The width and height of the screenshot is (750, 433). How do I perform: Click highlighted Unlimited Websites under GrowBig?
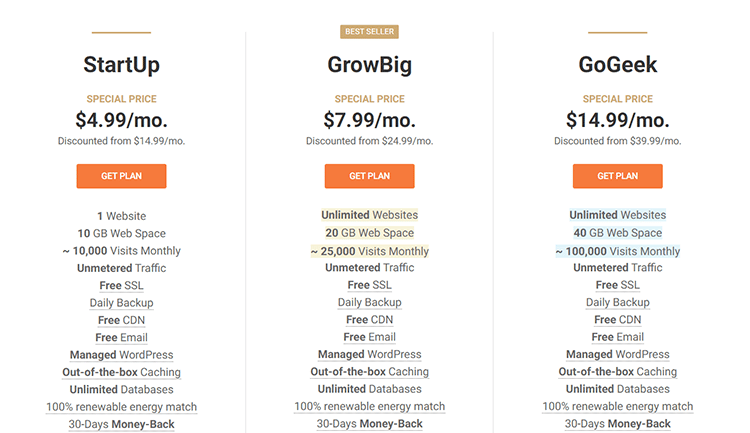pos(369,215)
